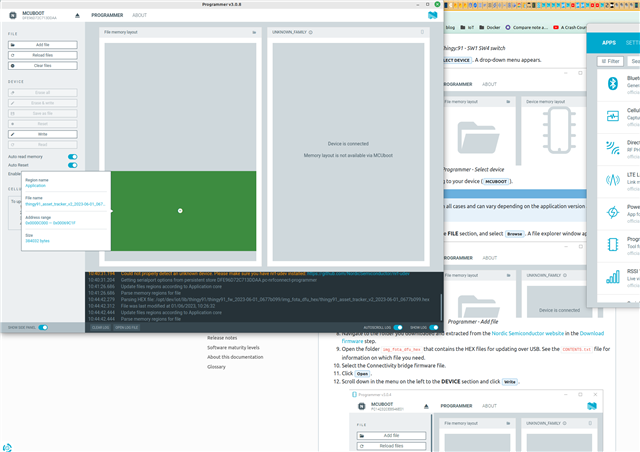This screenshot has height=452, width=640.
Task: Click info icon next to UNKNOWN_FAMILY
Action: pos(311,32)
